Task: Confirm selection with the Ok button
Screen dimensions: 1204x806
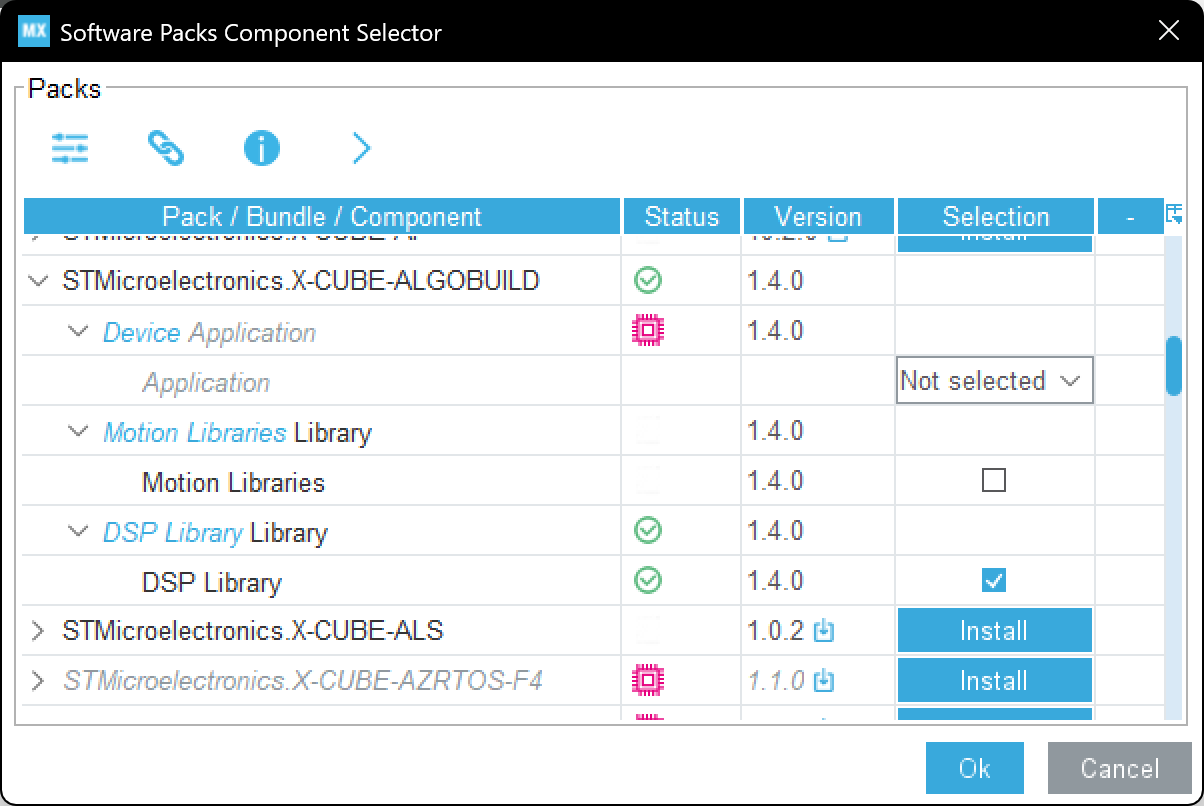Action: coord(974,768)
